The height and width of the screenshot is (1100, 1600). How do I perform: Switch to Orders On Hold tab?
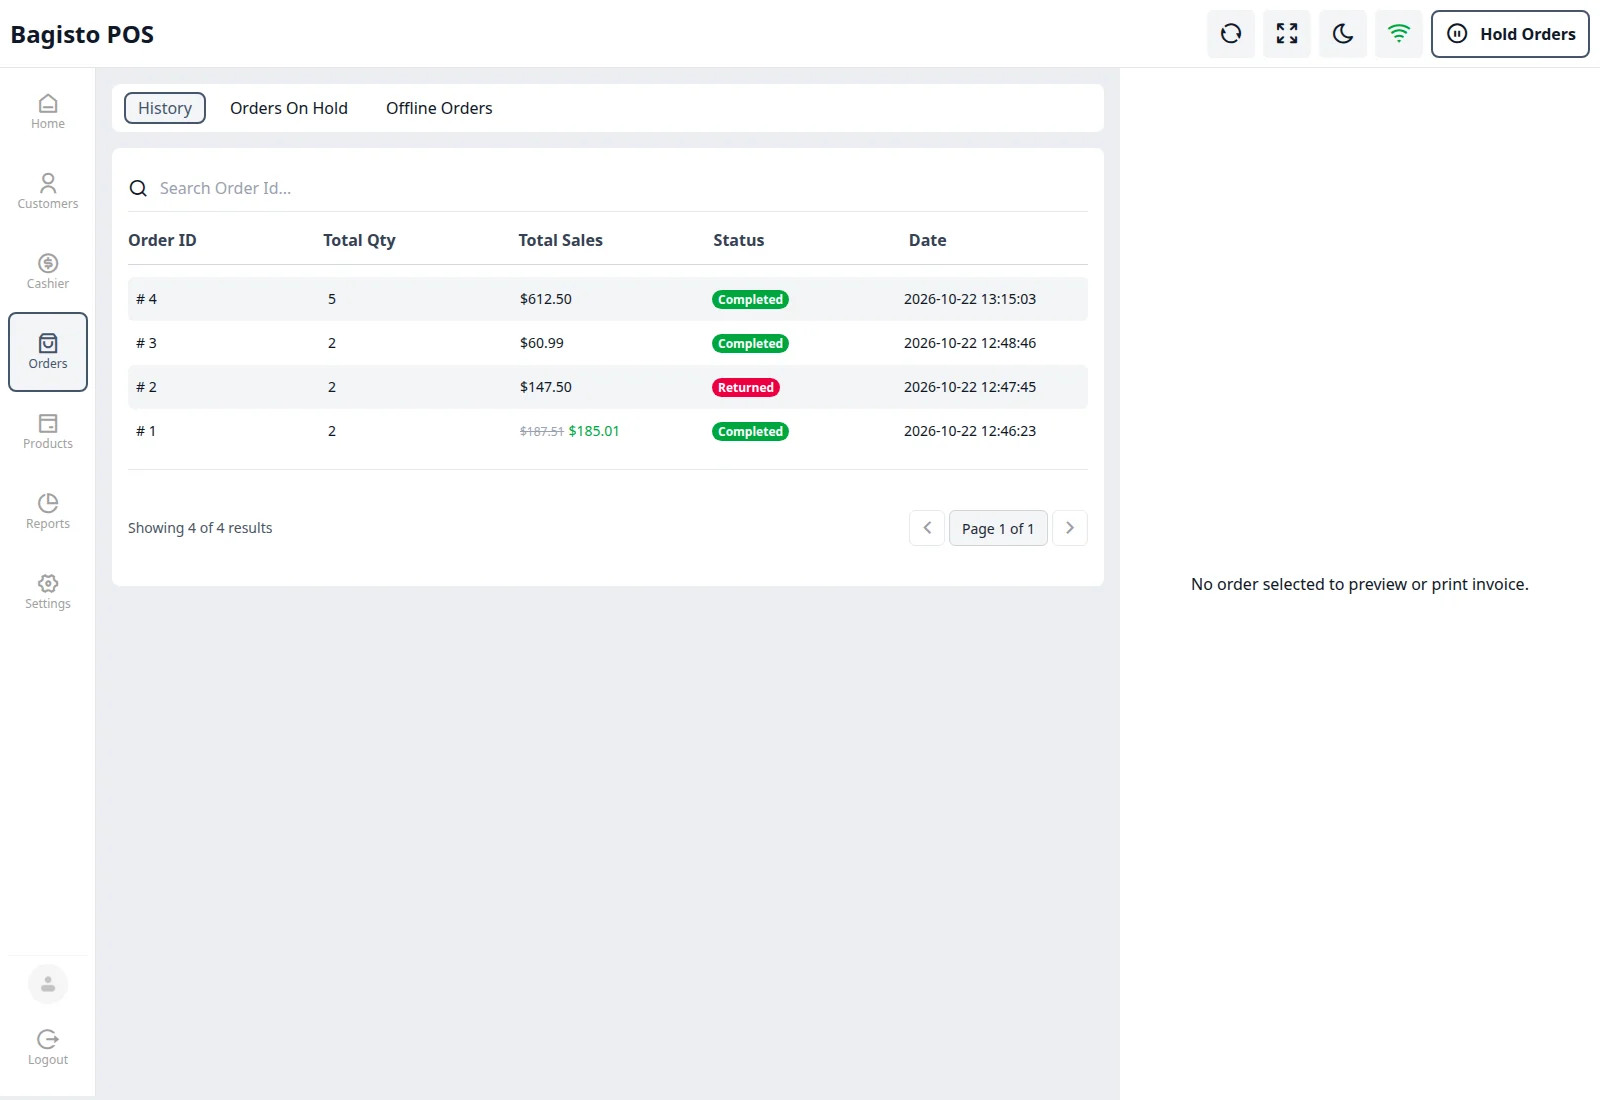289,108
